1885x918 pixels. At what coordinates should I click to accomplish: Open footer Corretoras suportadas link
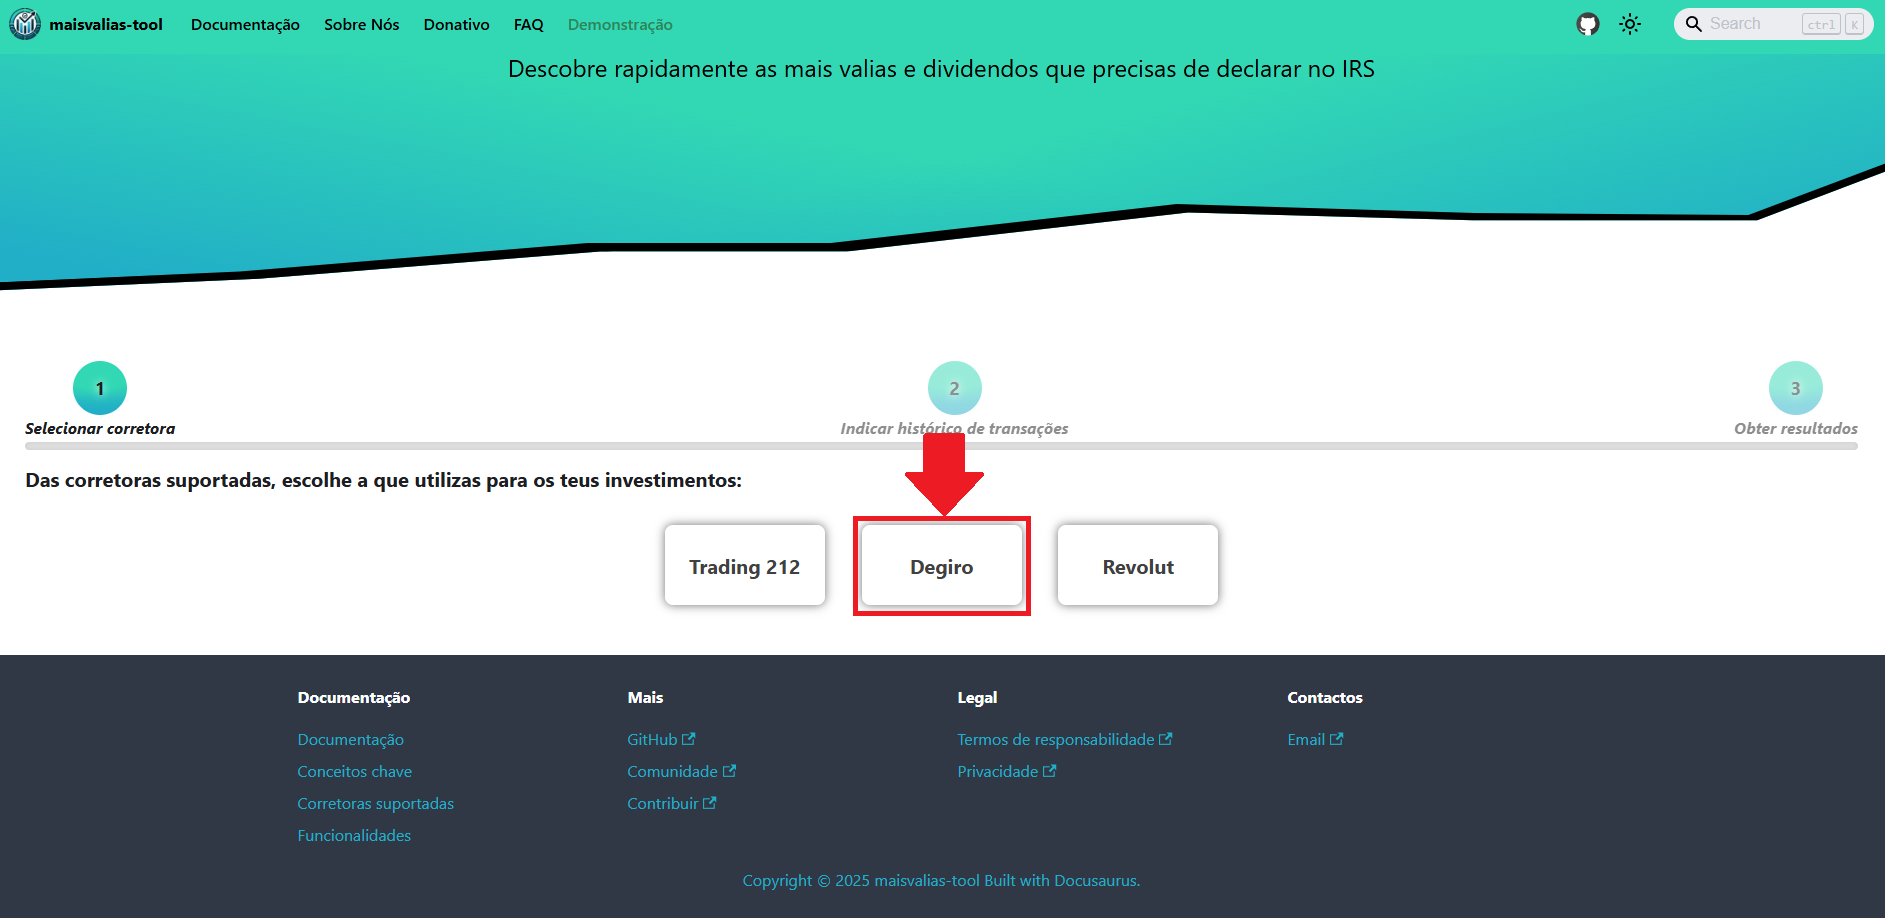375,803
